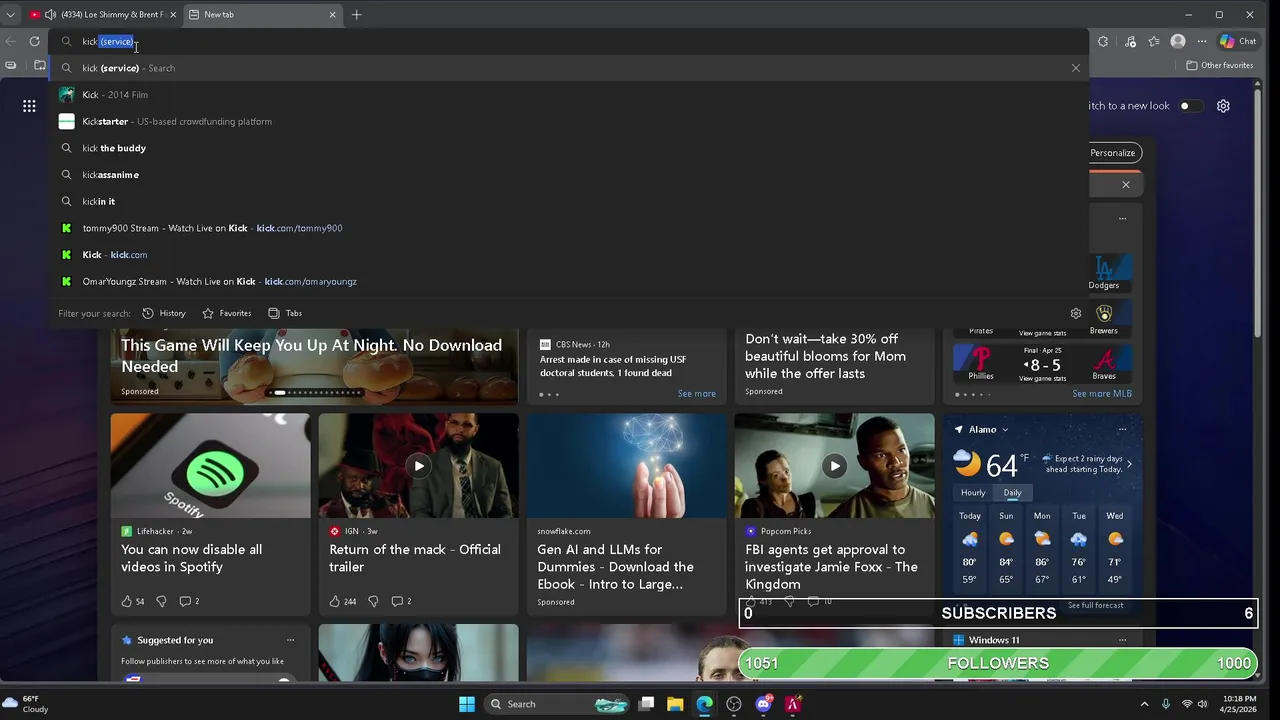Click the taskbar Search box
Viewport: 1280px width, 720px height.
click(x=555, y=704)
